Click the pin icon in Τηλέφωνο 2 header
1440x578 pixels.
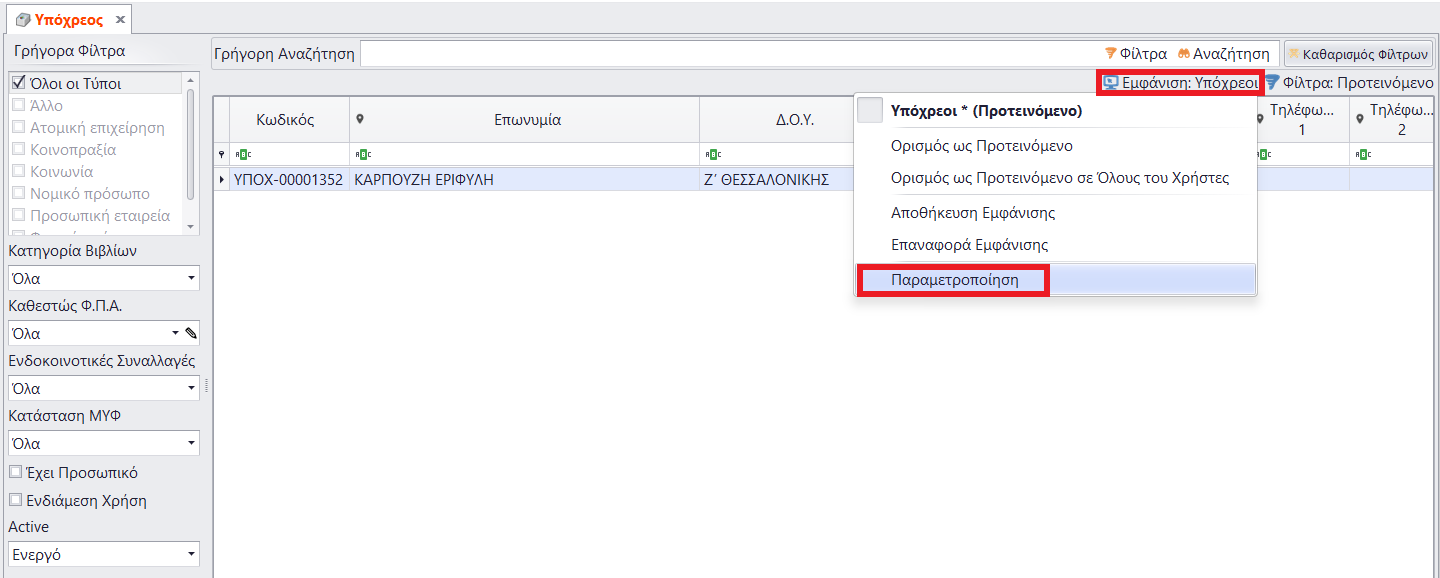point(1360,119)
